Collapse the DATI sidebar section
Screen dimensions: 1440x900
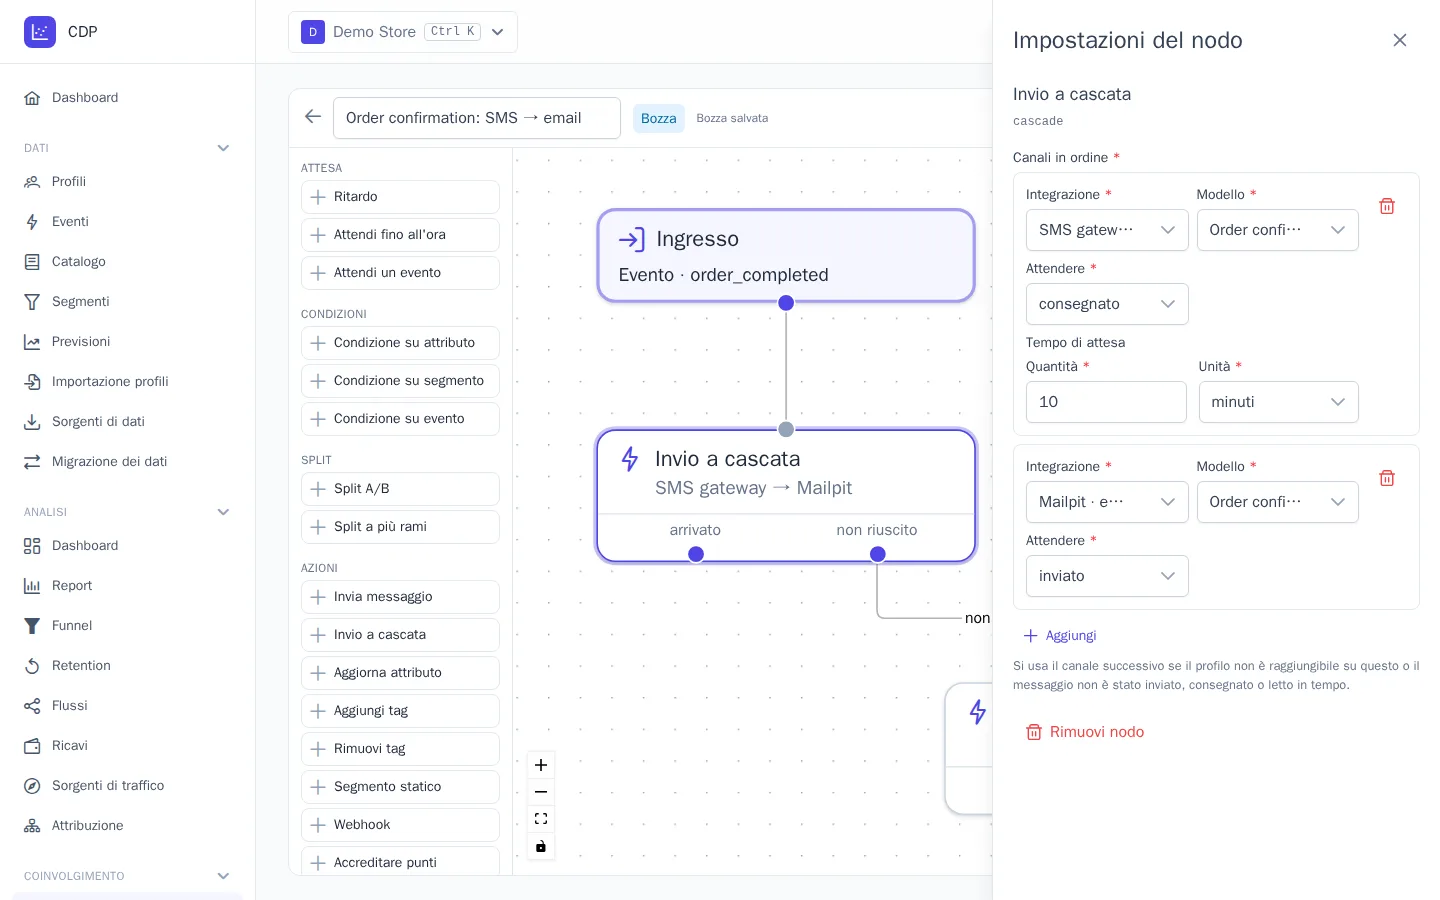pyautogui.click(x=223, y=148)
